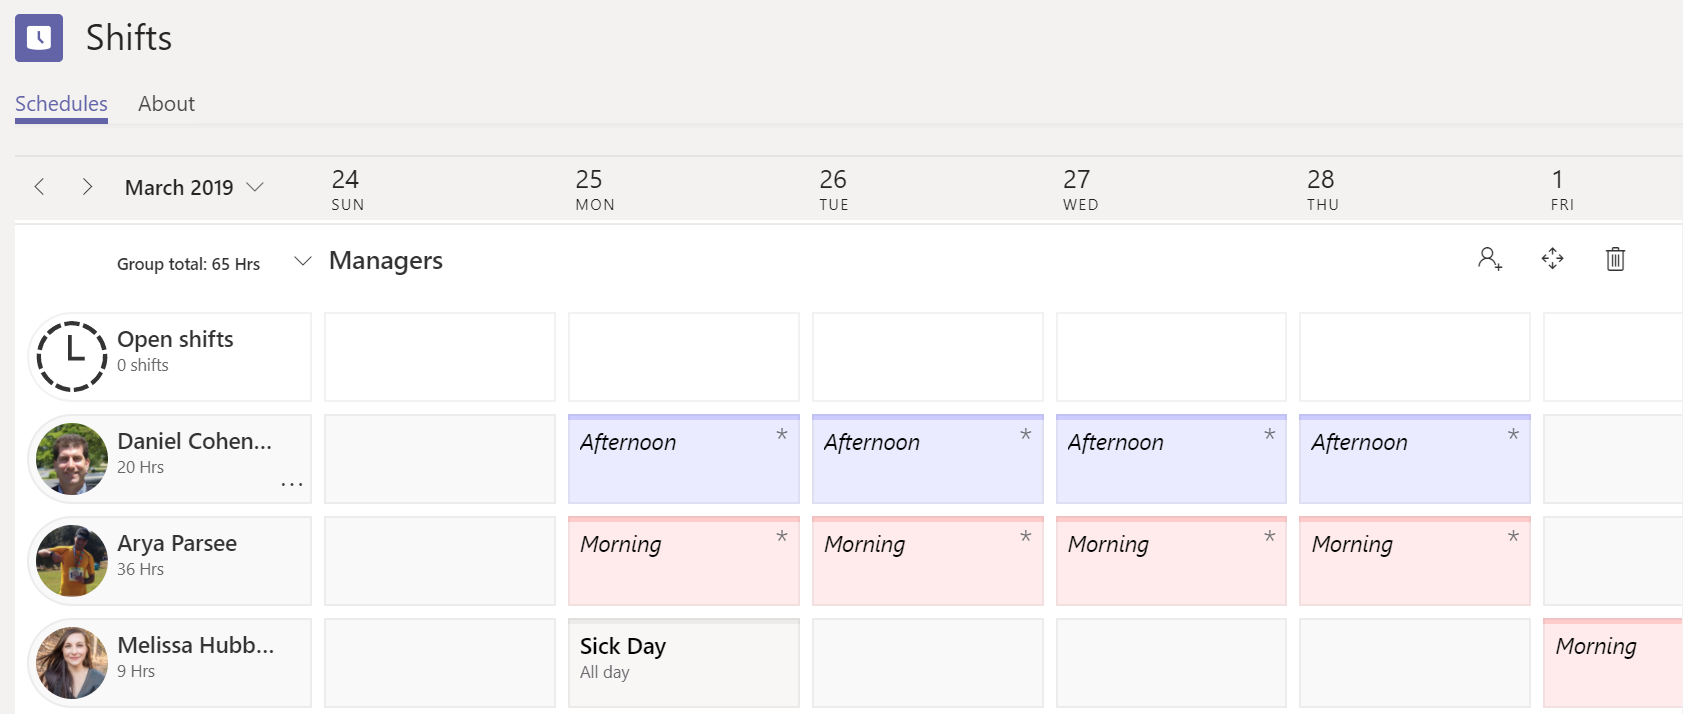Click the move group arrows icon

pyautogui.click(x=1552, y=259)
